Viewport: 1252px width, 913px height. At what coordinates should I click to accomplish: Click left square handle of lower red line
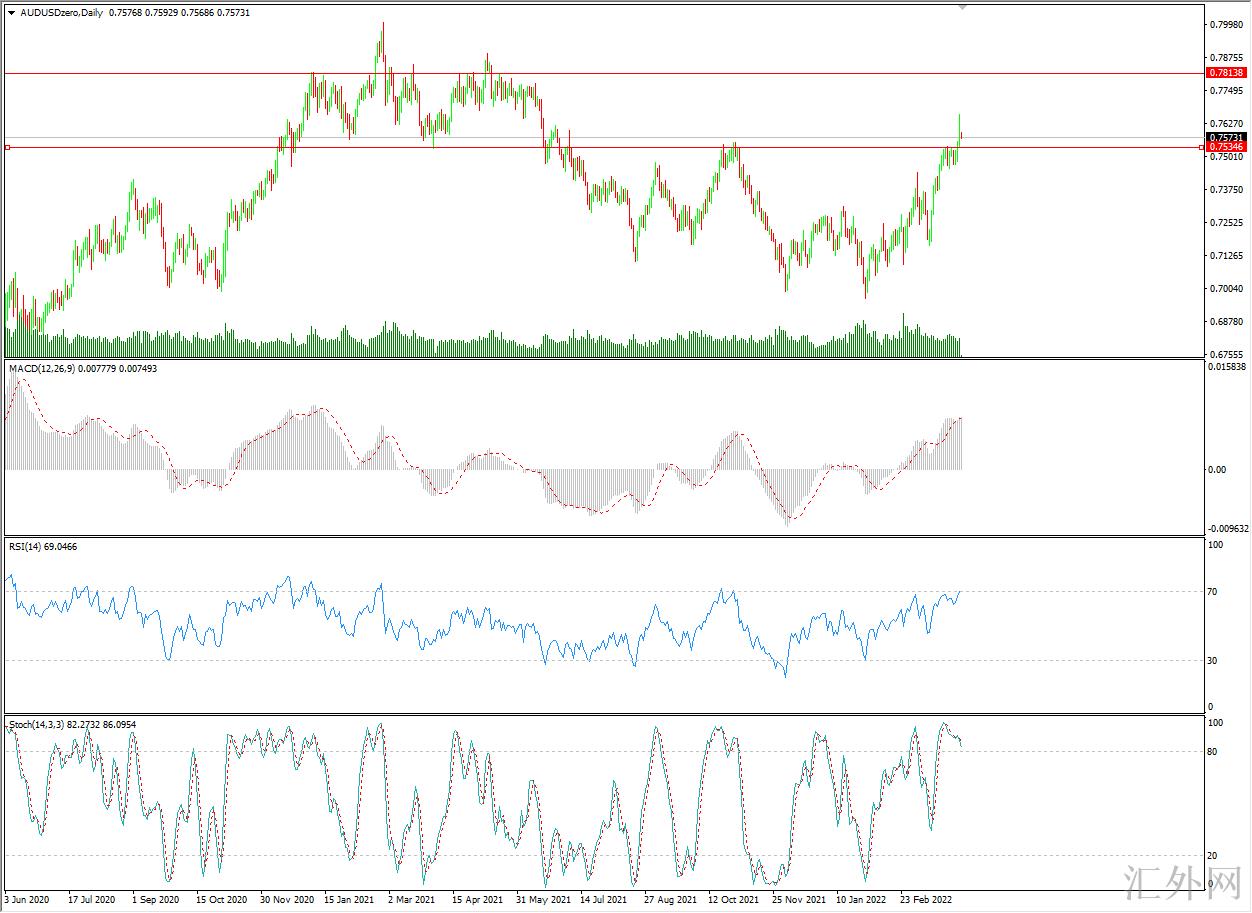[x=7, y=147]
